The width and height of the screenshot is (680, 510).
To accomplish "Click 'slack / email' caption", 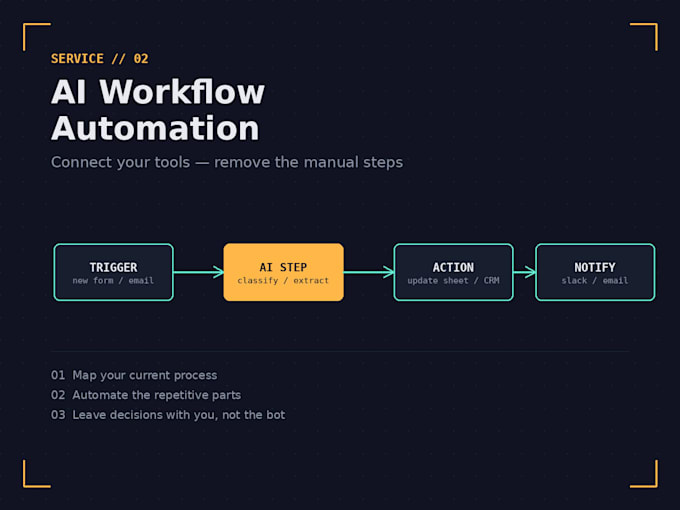I will (595, 281).
